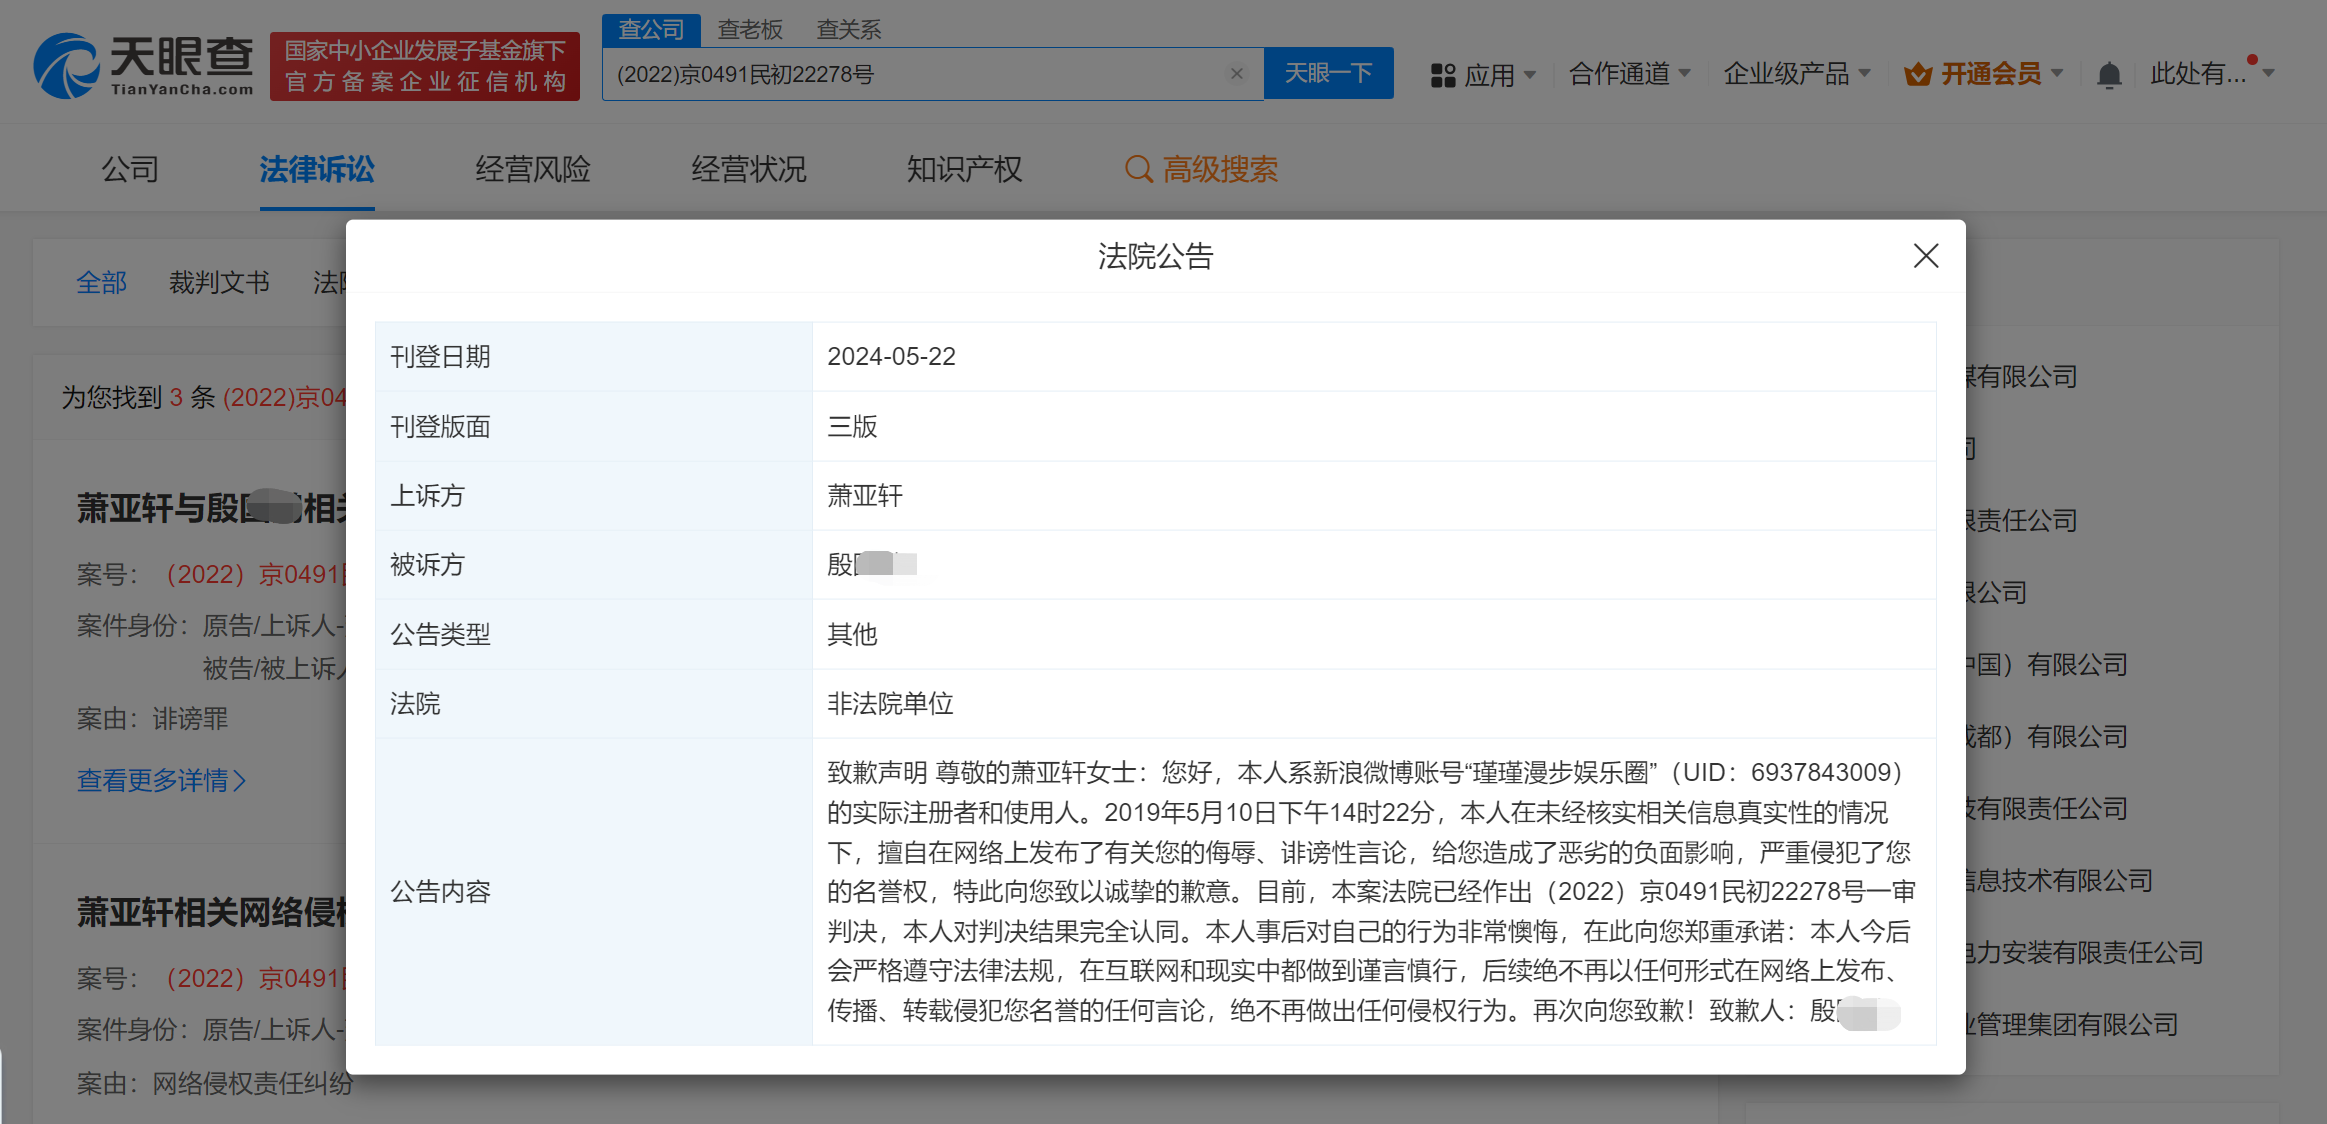
Task: Click the chevron after 查看更多详情
Action: (x=239, y=781)
